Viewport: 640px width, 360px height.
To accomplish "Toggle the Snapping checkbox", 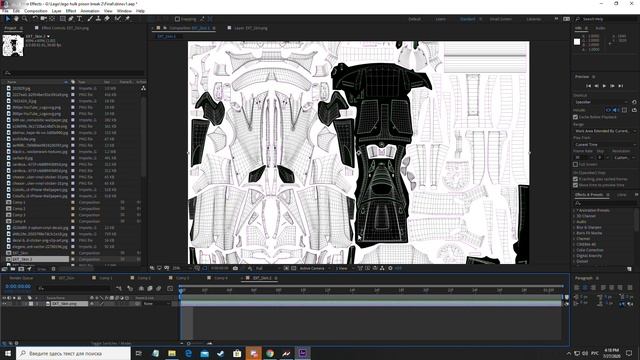I will [x=177, y=19].
